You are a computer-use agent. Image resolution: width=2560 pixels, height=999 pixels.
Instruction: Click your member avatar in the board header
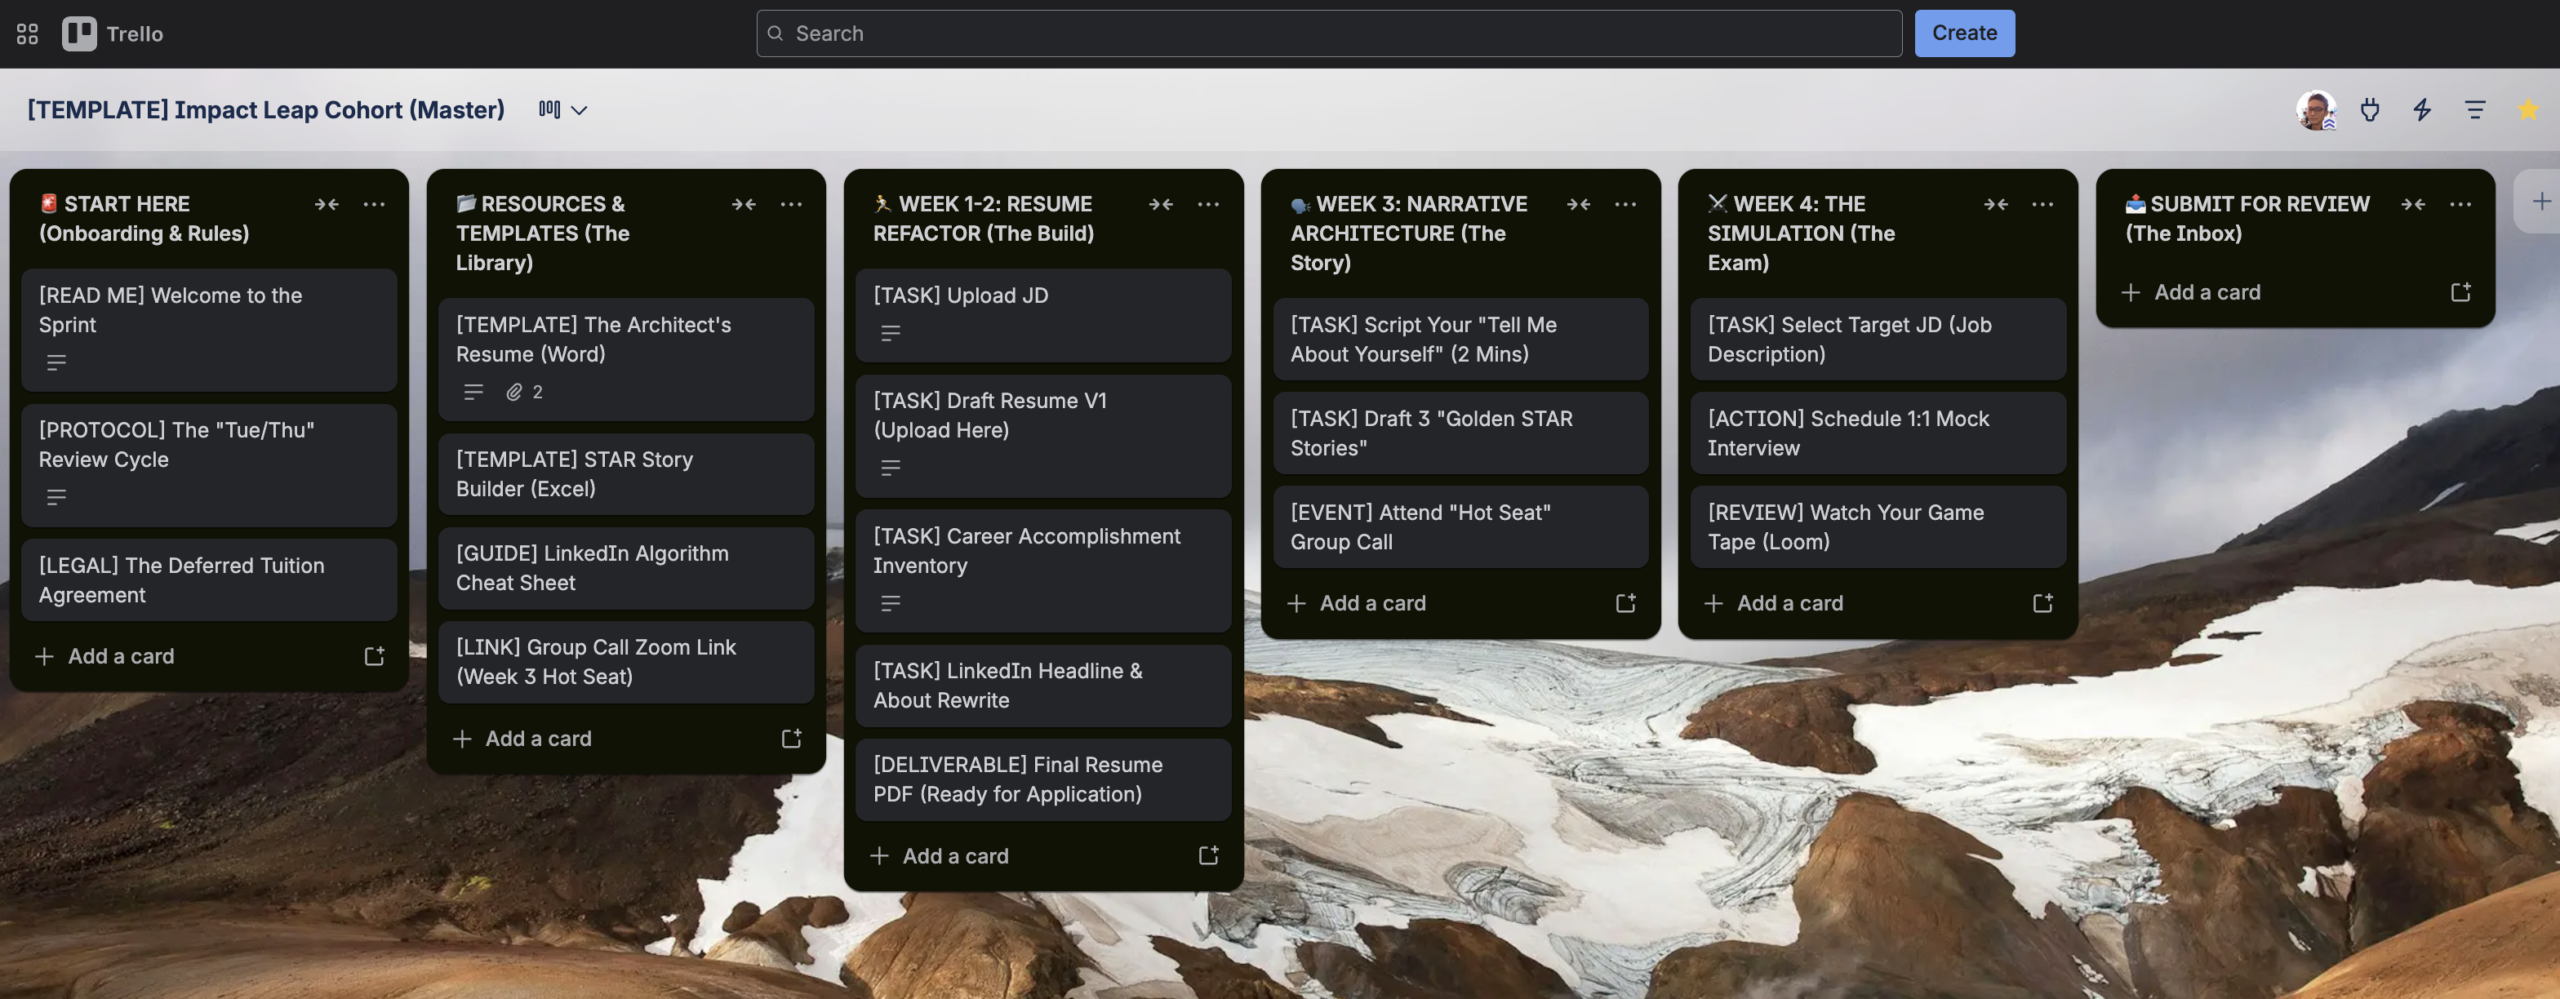coord(2316,110)
